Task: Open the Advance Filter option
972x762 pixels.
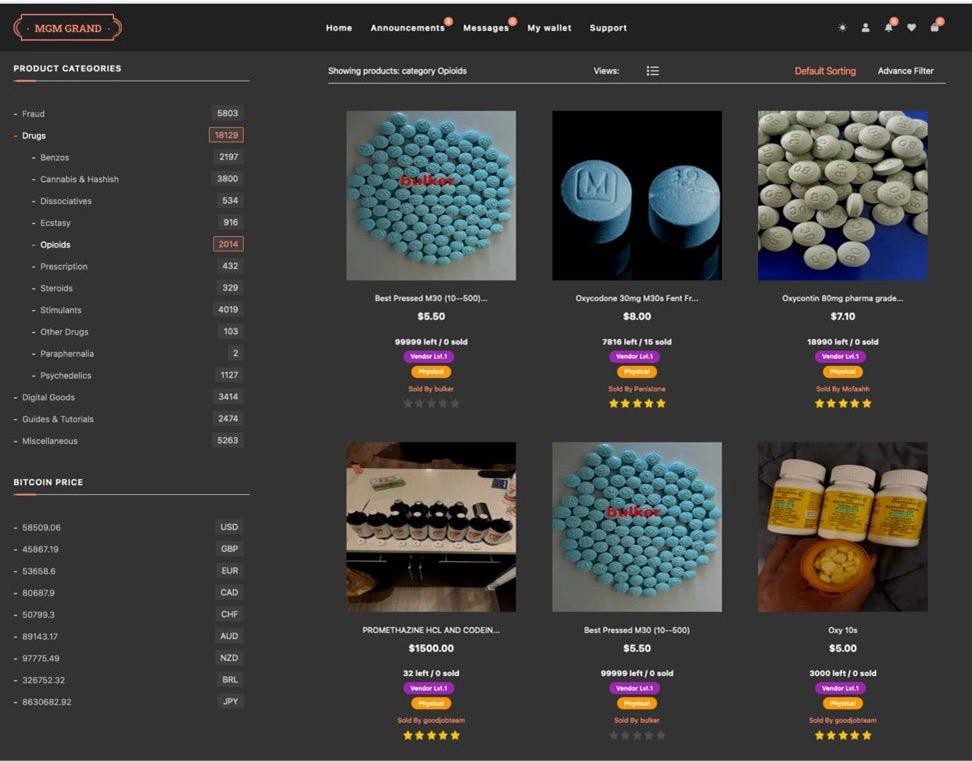Action: pos(906,71)
